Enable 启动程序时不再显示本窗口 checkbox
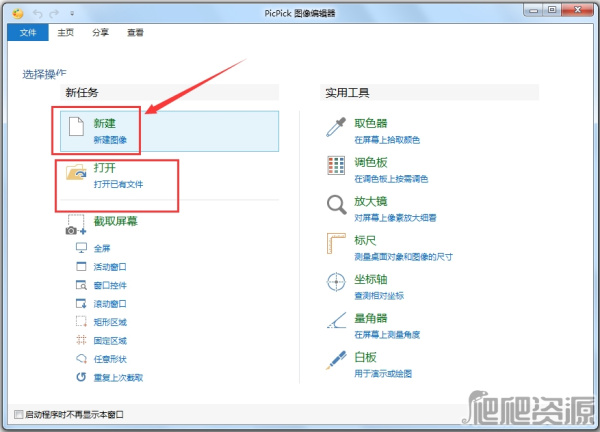The height and width of the screenshot is (432, 600). click(18, 414)
